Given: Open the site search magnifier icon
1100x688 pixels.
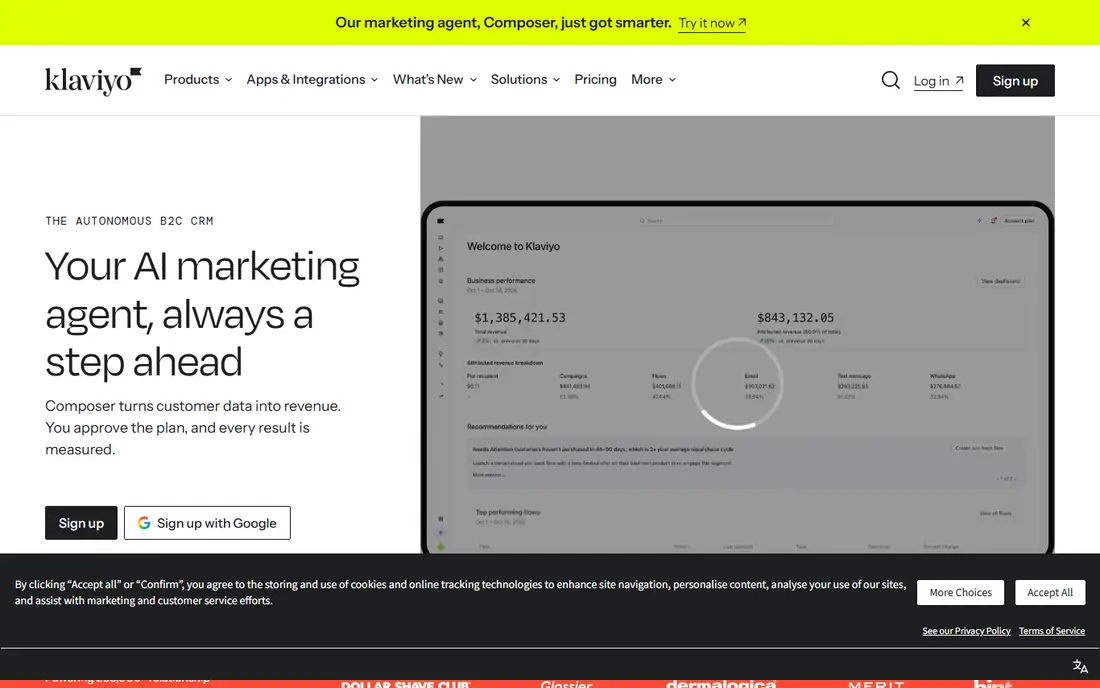Looking at the screenshot, I should (x=890, y=80).
